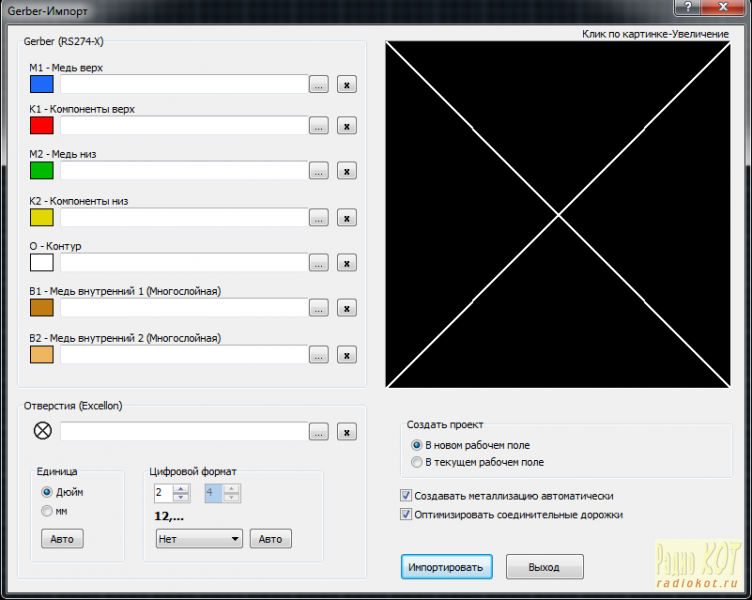Screen dimensions: 752x600
Task: Pick the brown B1 layer color swatch
Action: 42,307
